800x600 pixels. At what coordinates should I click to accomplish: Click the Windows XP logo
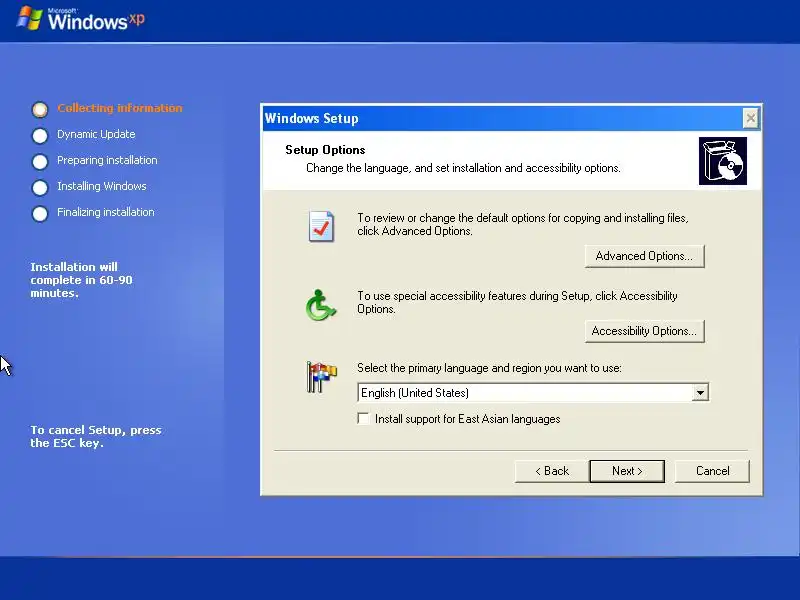tap(81, 19)
